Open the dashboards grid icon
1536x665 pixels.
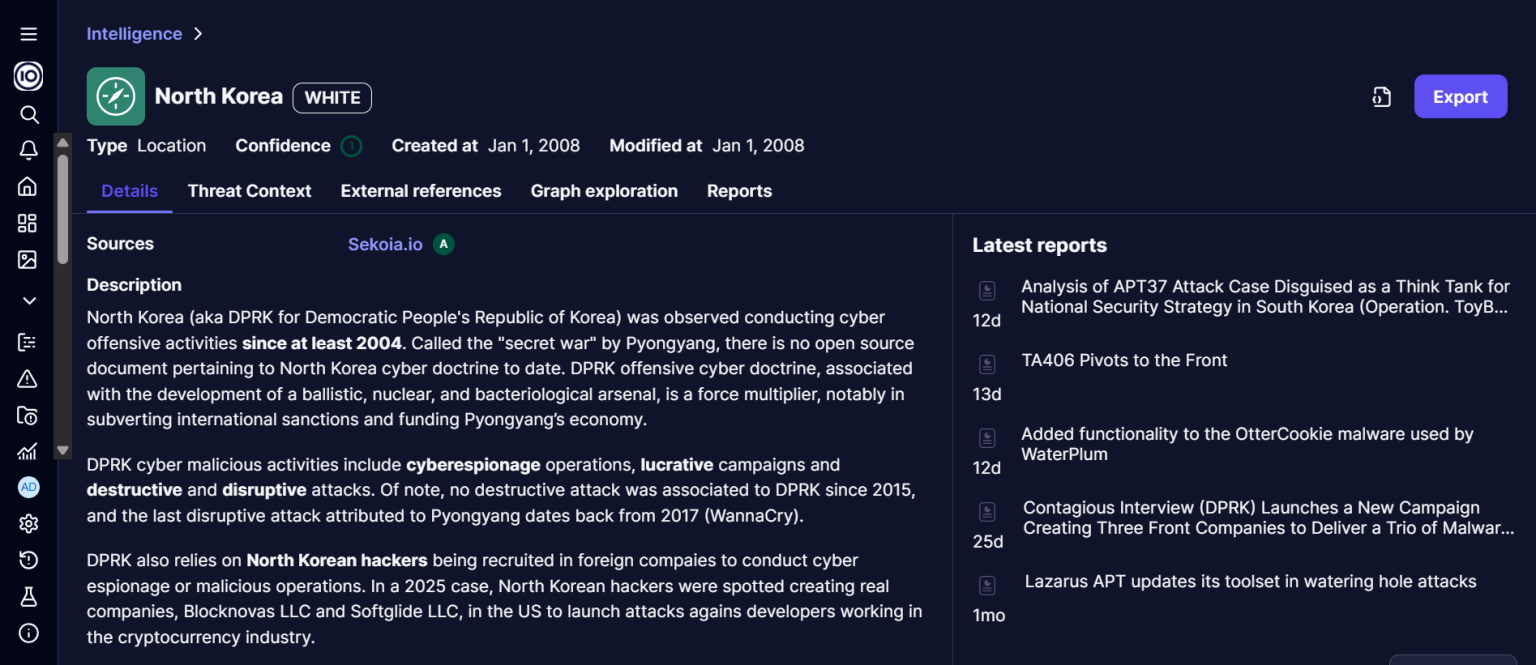[x=28, y=223]
